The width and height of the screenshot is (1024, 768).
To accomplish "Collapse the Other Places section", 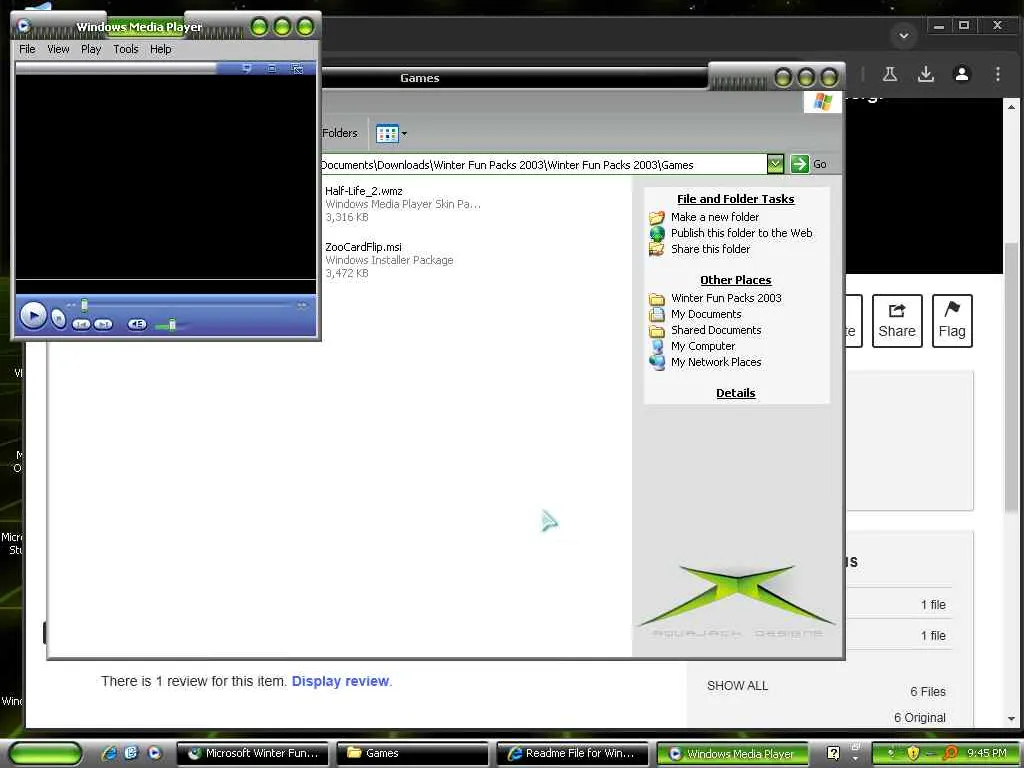I will (x=735, y=280).
